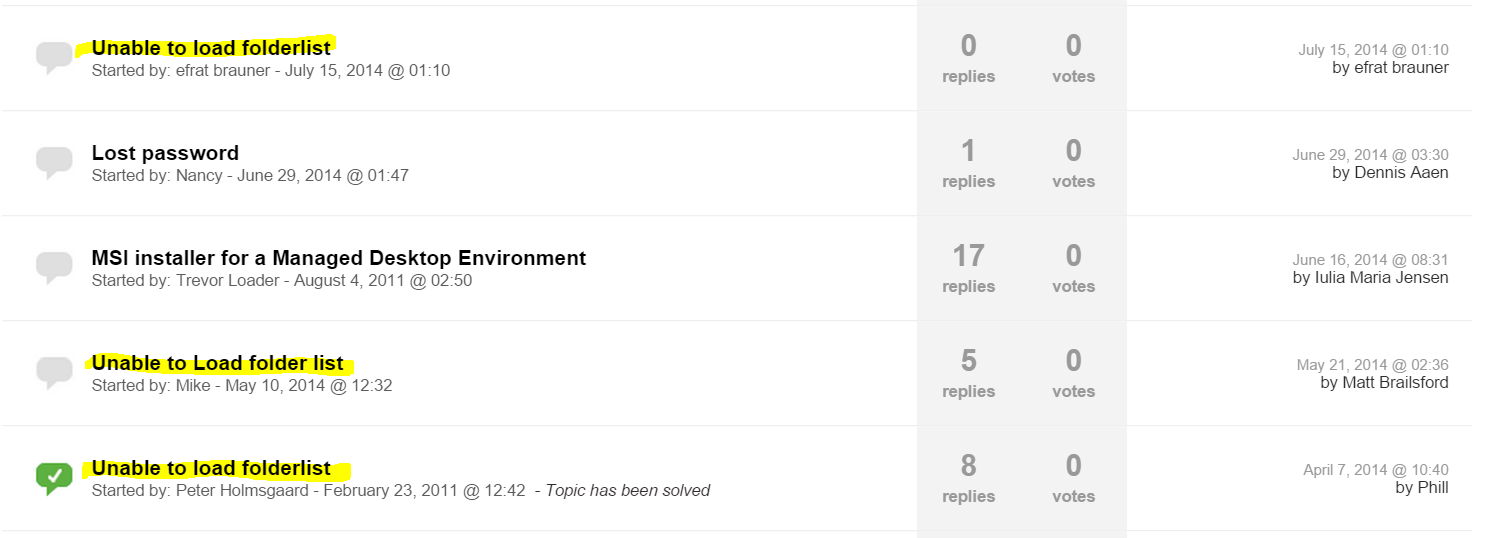Viewport: 1492px width, 538px height.
Task: Open efrat brauner's 'Unable to load folderlist' topic
Action: 211,47
